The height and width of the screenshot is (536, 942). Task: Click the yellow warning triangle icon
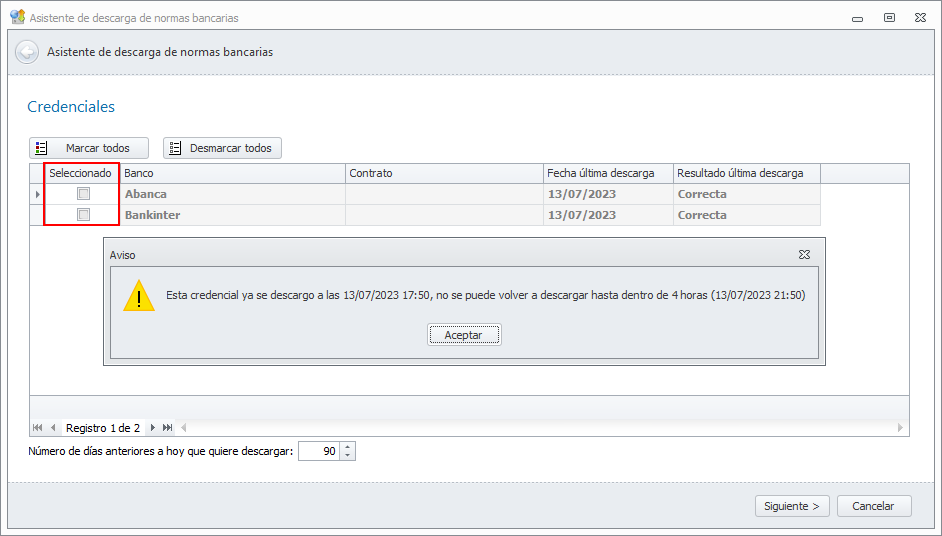[139, 296]
